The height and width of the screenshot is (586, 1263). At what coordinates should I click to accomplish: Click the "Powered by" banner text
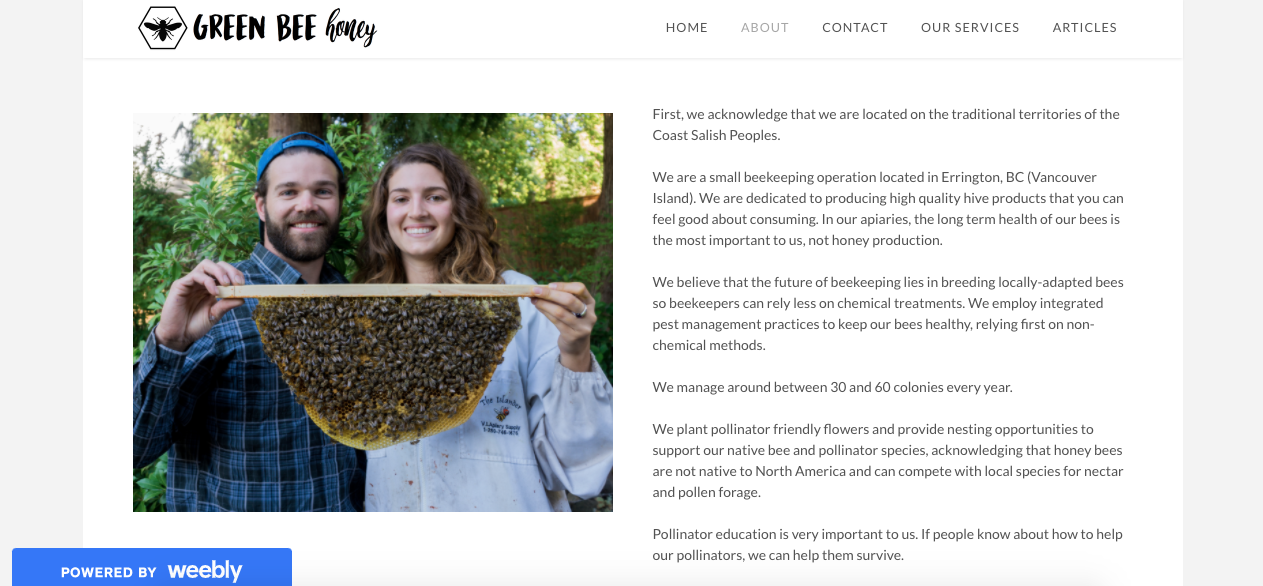click(108, 573)
